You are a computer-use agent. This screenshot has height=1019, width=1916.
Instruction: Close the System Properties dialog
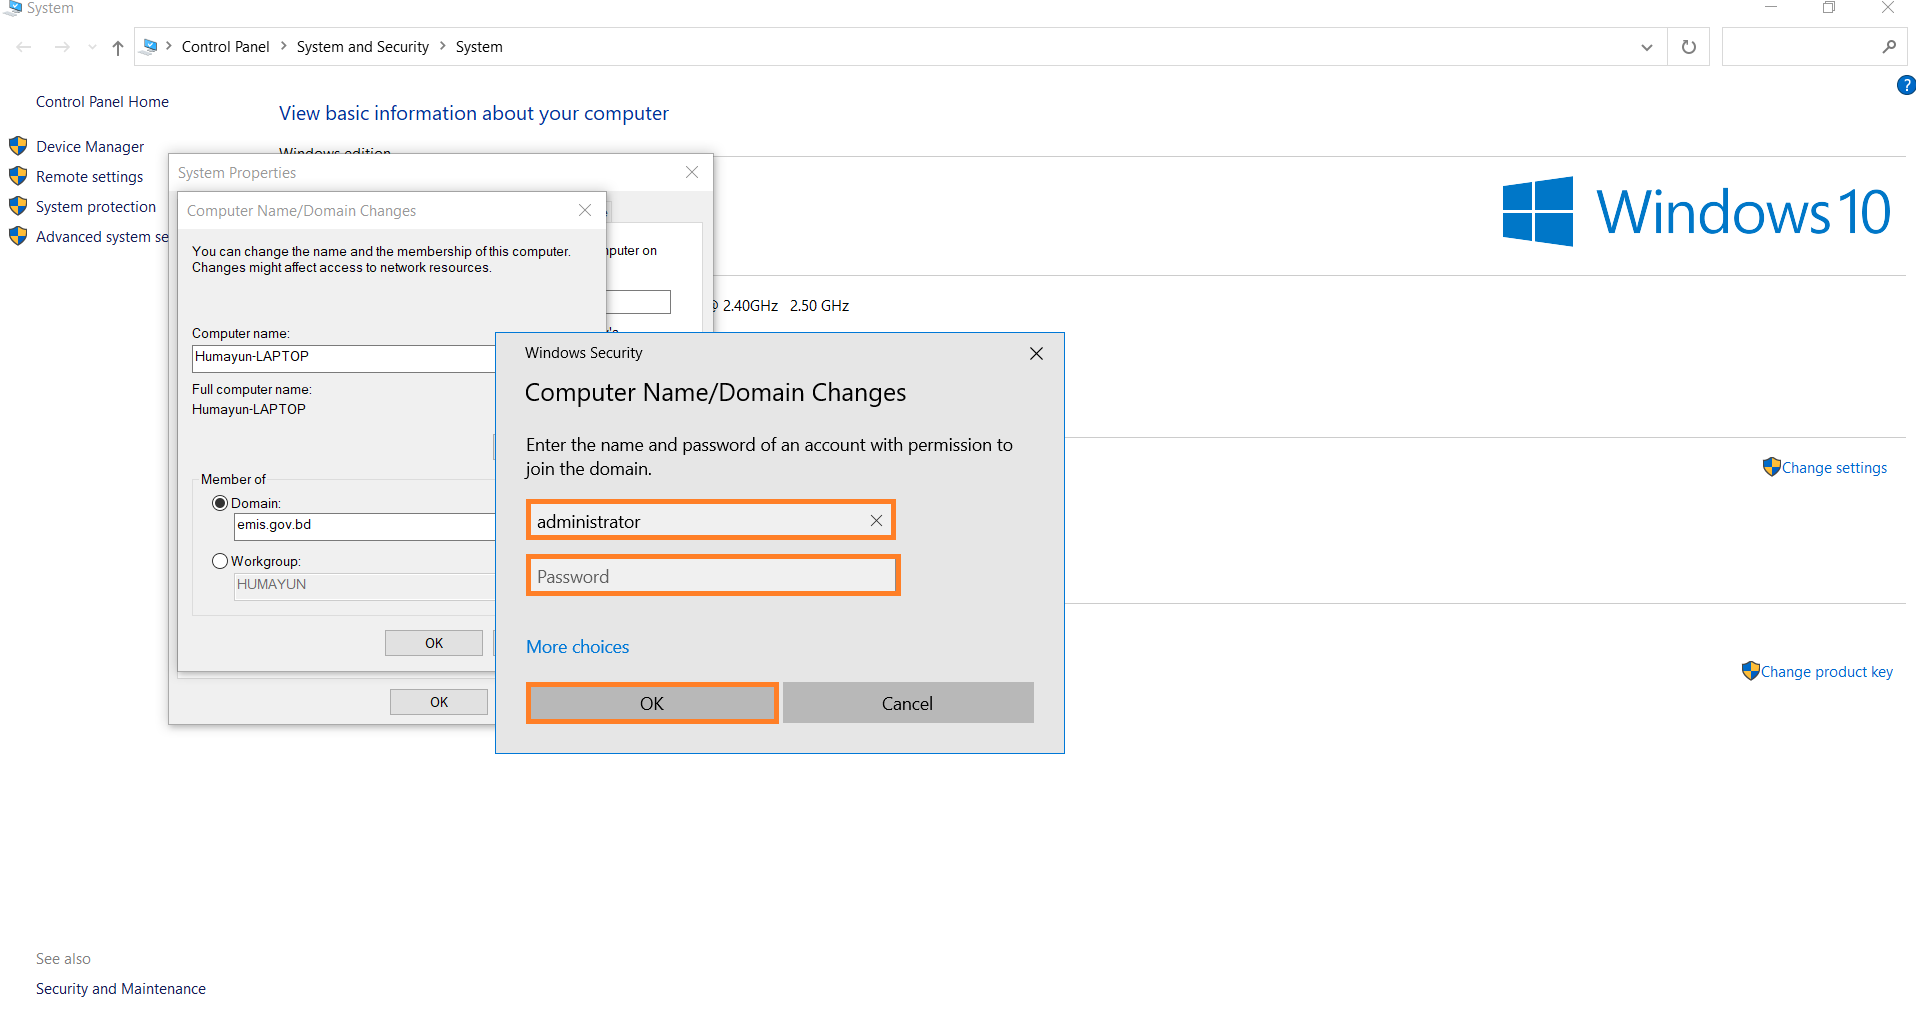click(692, 172)
